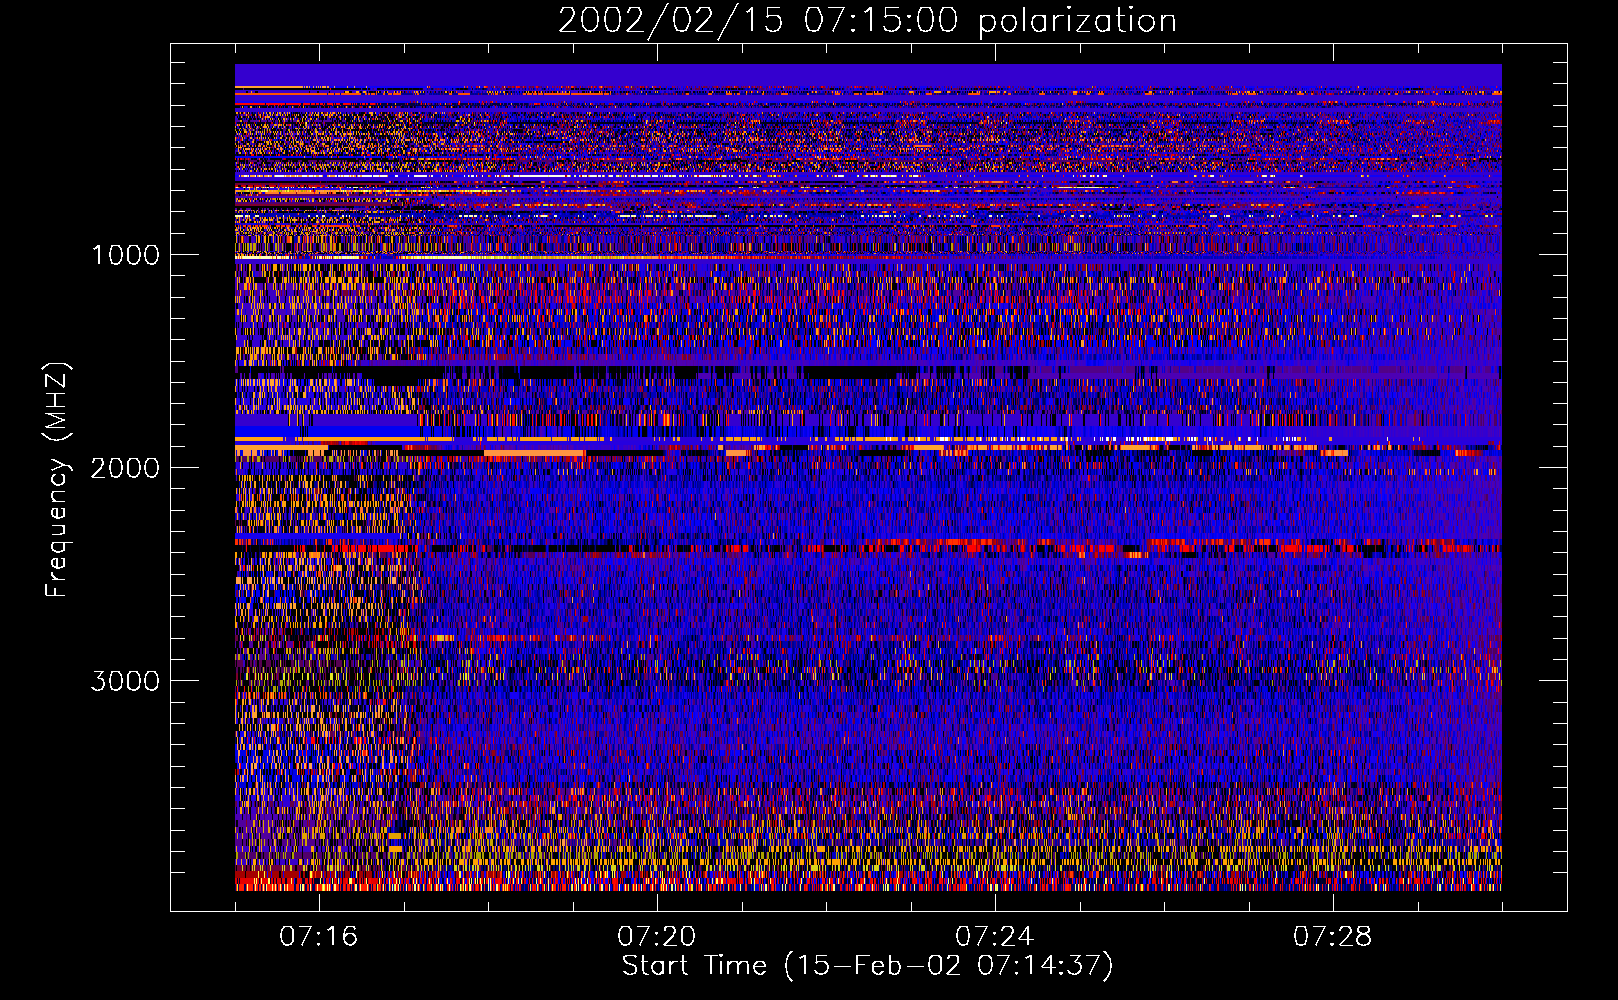Click the 07:28 time tick label
The width and height of the screenshot is (1618, 1000).
pos(1333,937)
